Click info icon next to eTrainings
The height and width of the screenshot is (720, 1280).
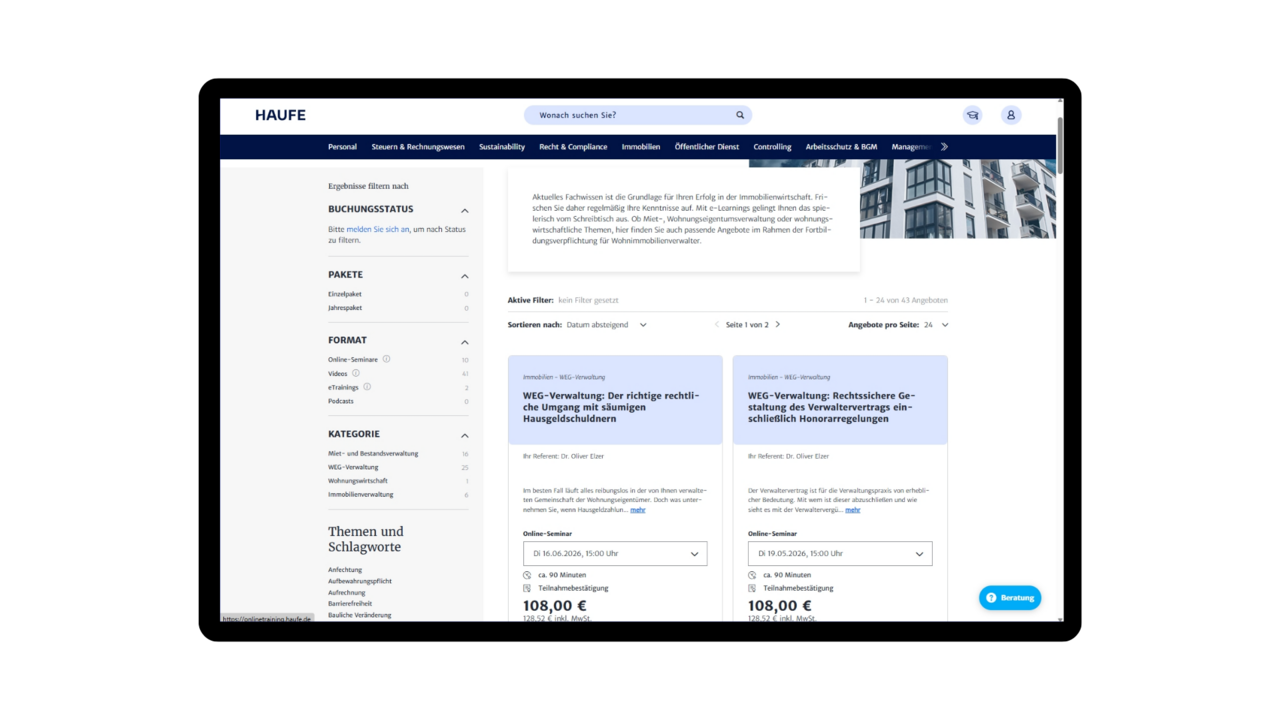tap(367, 387)
